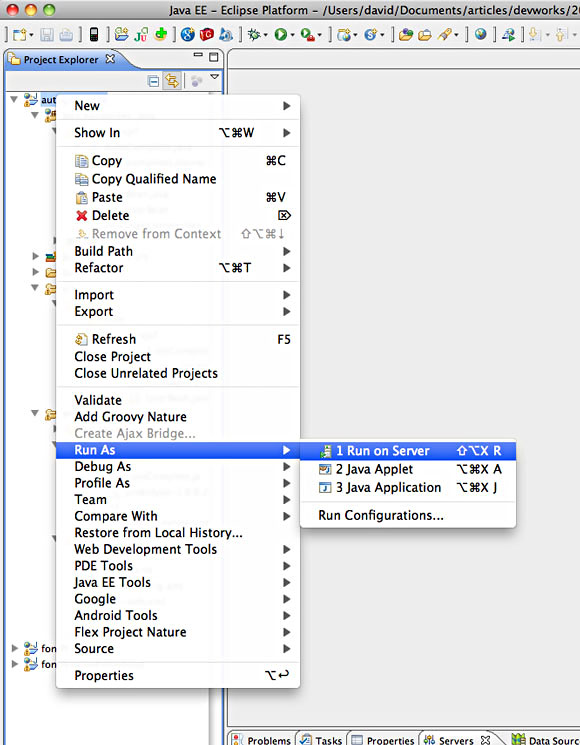The width and height of the screenshot is (580, 745).
Task: Click the green Run toolbar button
Action: (281, 34)
